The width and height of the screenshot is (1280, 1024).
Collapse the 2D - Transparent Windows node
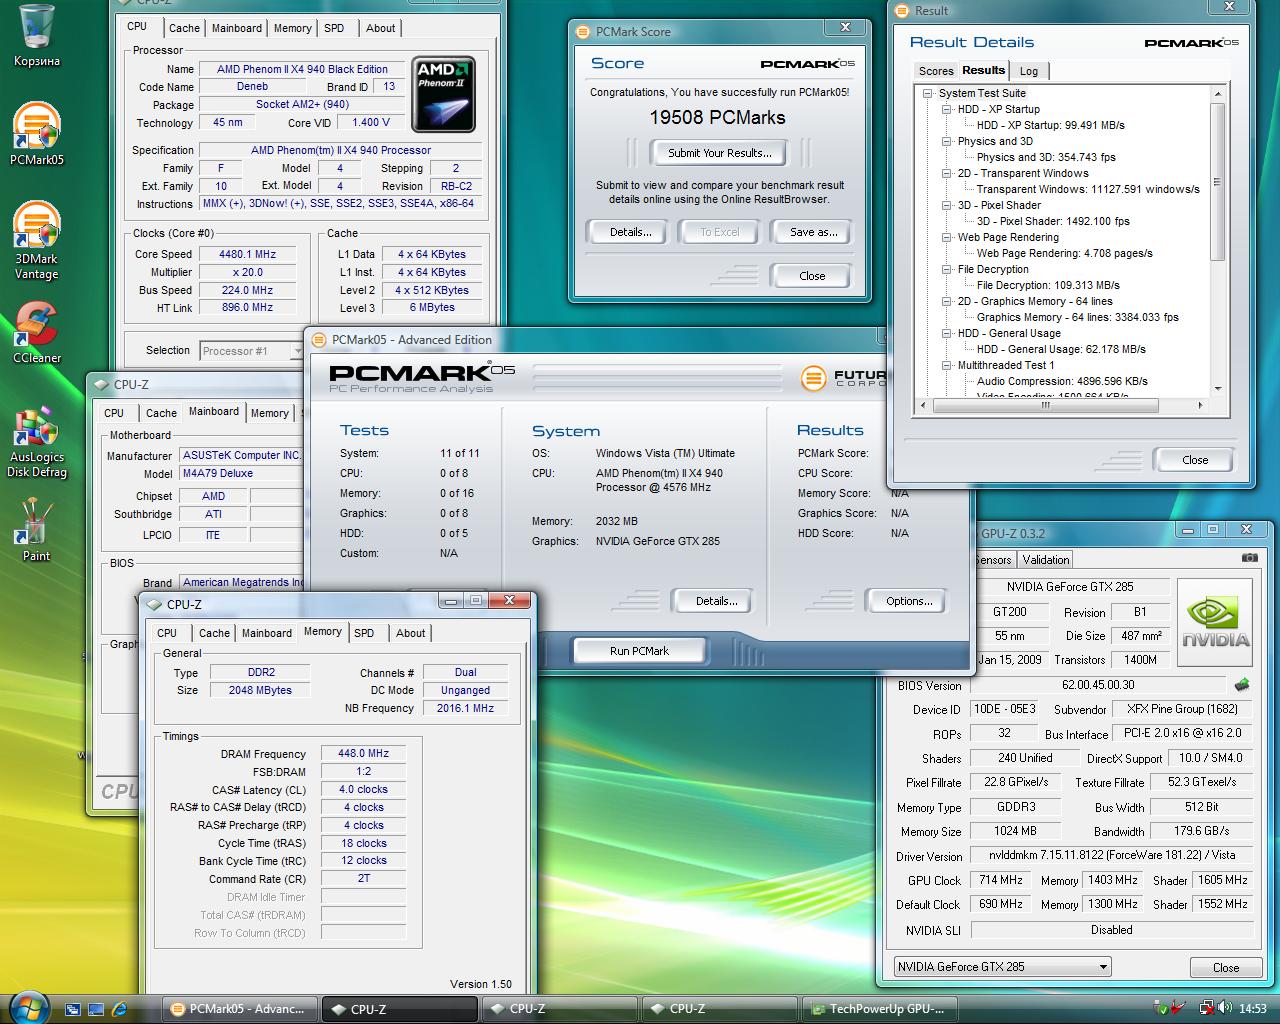(947, 173)
